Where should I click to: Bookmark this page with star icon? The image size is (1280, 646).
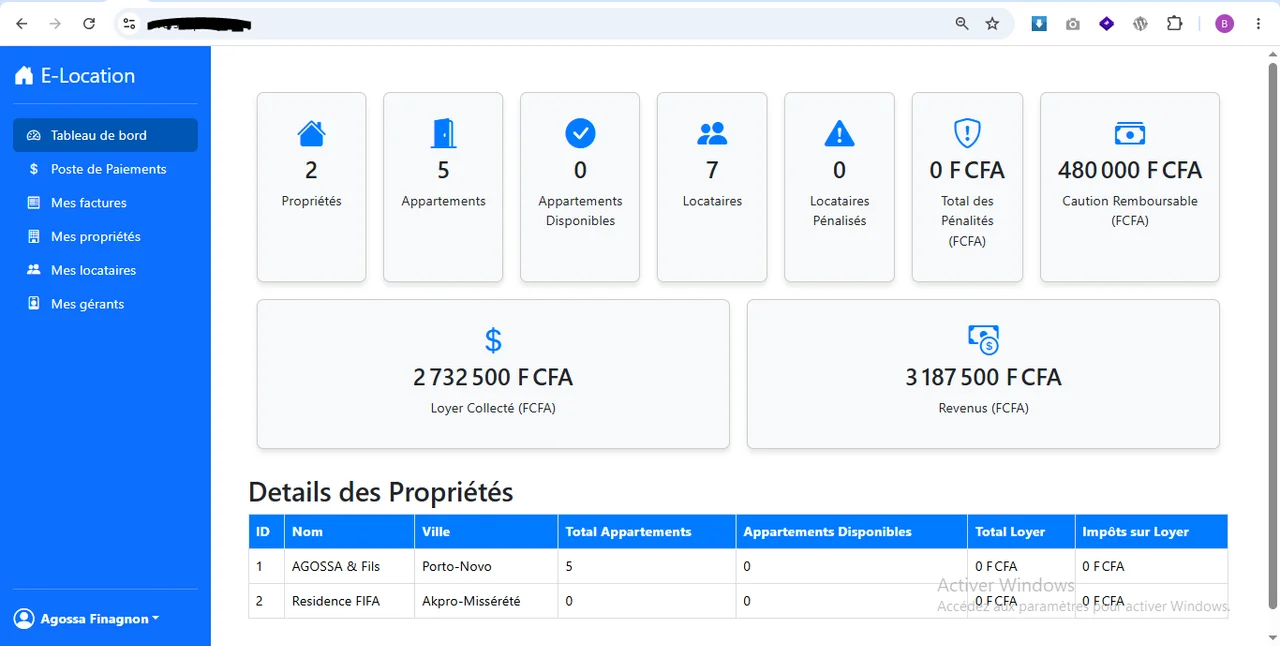coord(992,24)
